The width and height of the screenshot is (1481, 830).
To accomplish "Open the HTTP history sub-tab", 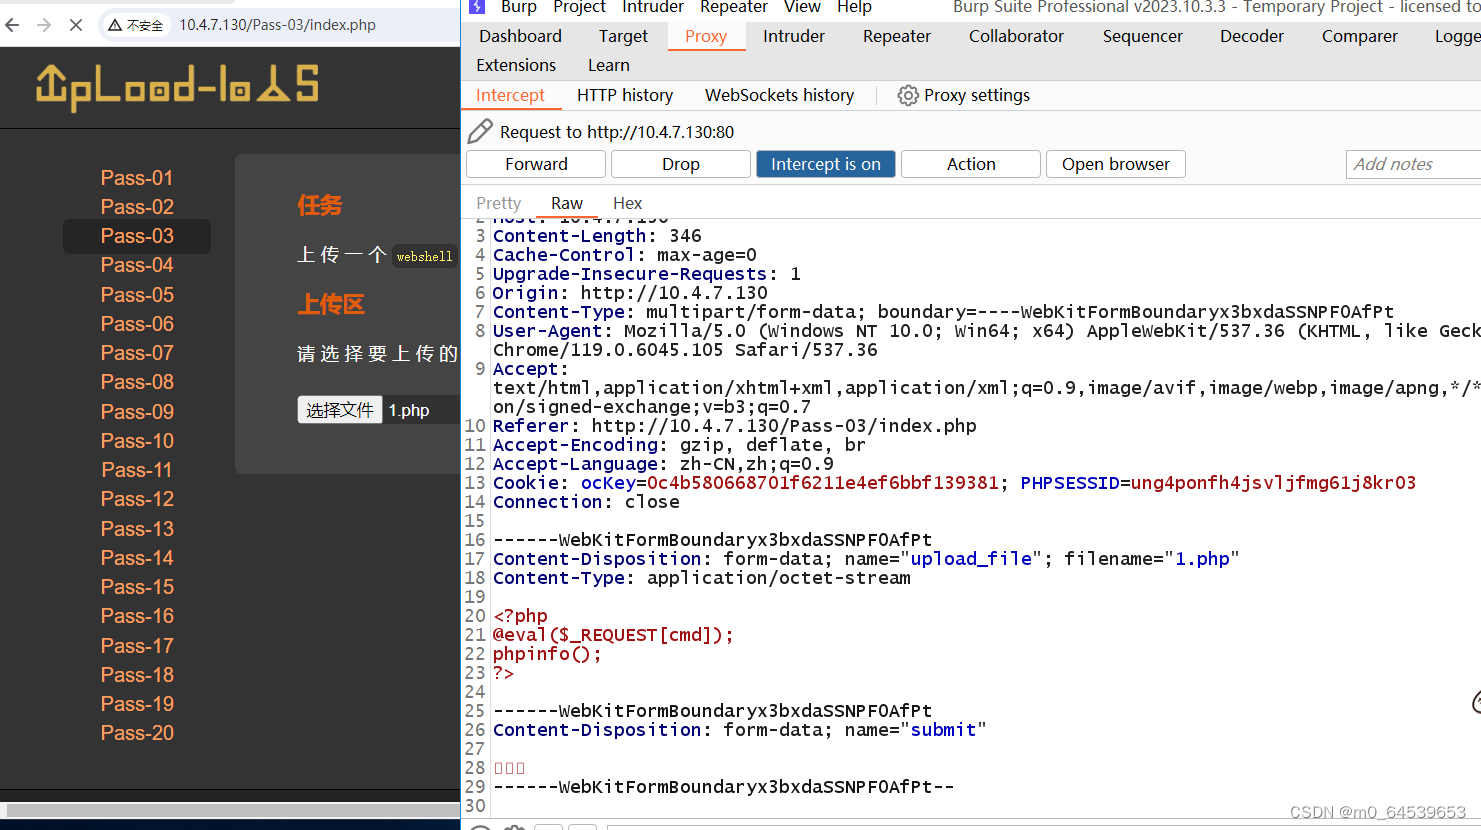I will tap(625, 95).
